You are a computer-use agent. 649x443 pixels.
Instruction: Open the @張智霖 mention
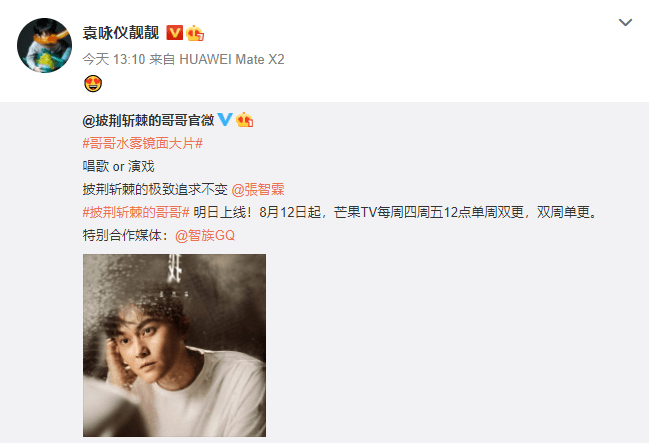[258, 190]
